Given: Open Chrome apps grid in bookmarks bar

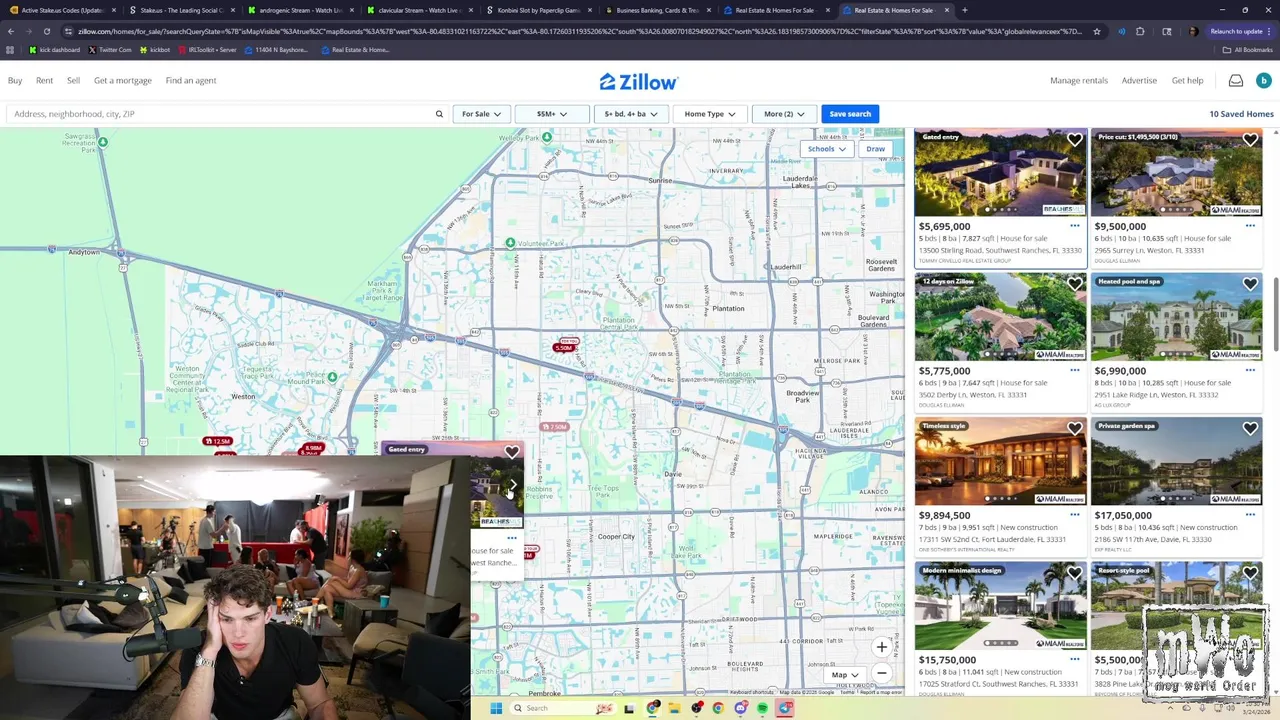Looking at the screenshot, I should click(x=10, y=50).
